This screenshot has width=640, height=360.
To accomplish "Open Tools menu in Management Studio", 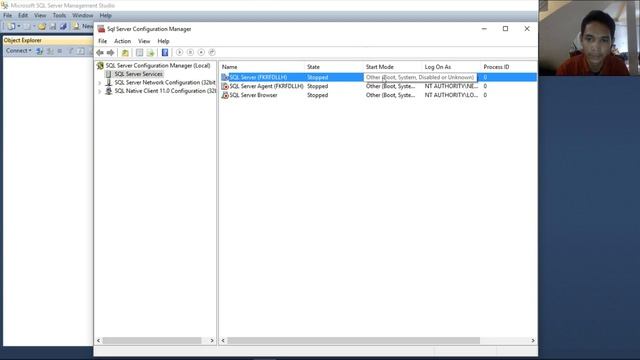I will [59, 16].
